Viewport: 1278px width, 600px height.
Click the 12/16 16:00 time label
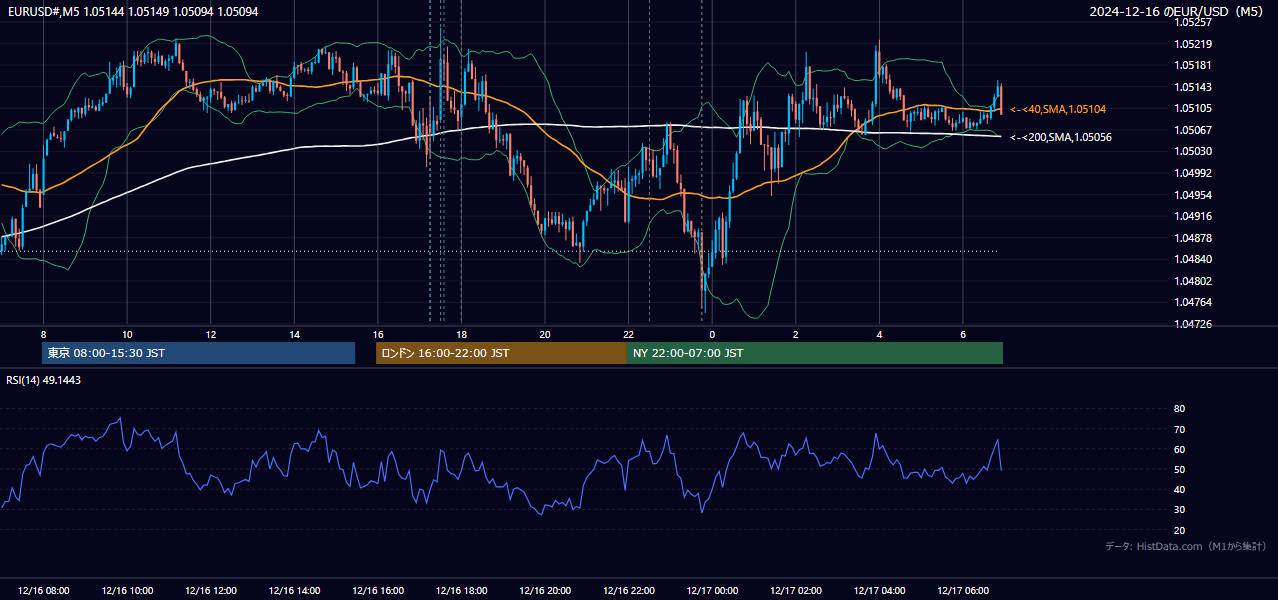(x=377, y=591)
